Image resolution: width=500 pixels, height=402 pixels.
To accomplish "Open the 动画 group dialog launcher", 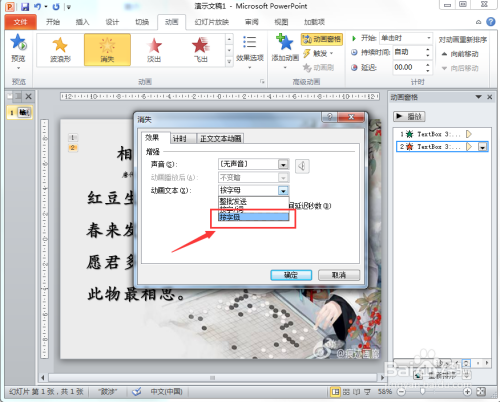I will coord(262,82).
